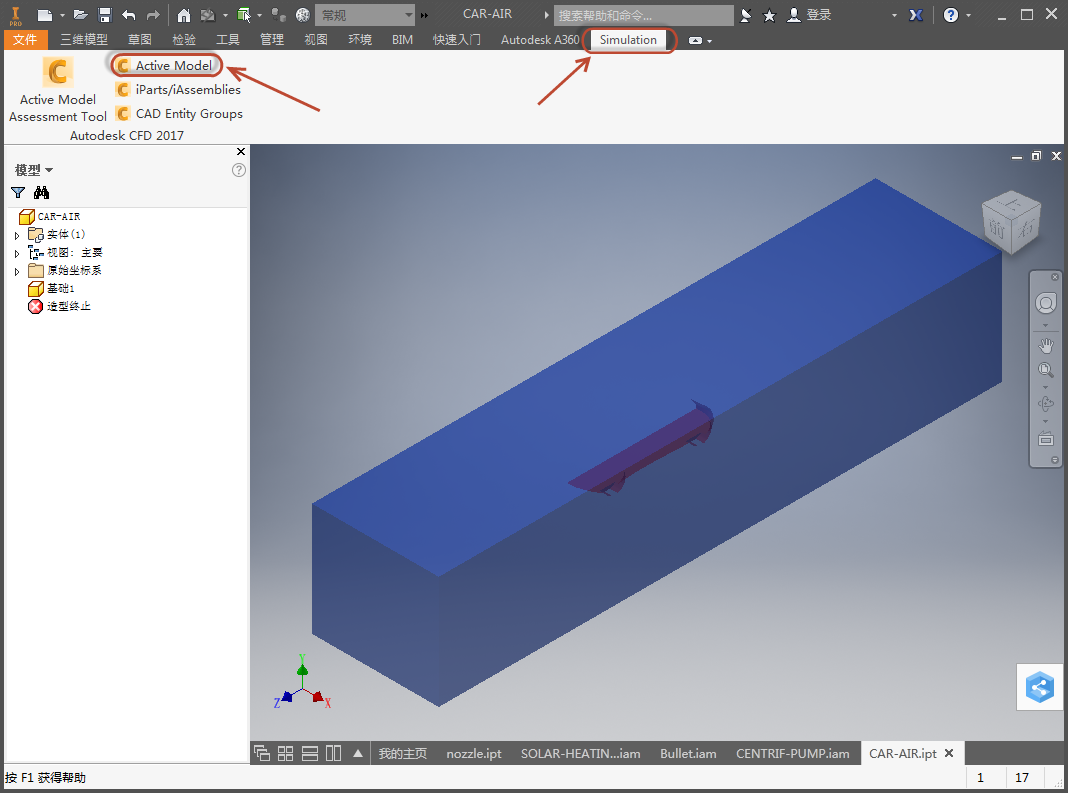Viewport: 1068px width, 793px height.
Task: Select the 造型终止 end-of-part marker
Action: coord(59,307)
